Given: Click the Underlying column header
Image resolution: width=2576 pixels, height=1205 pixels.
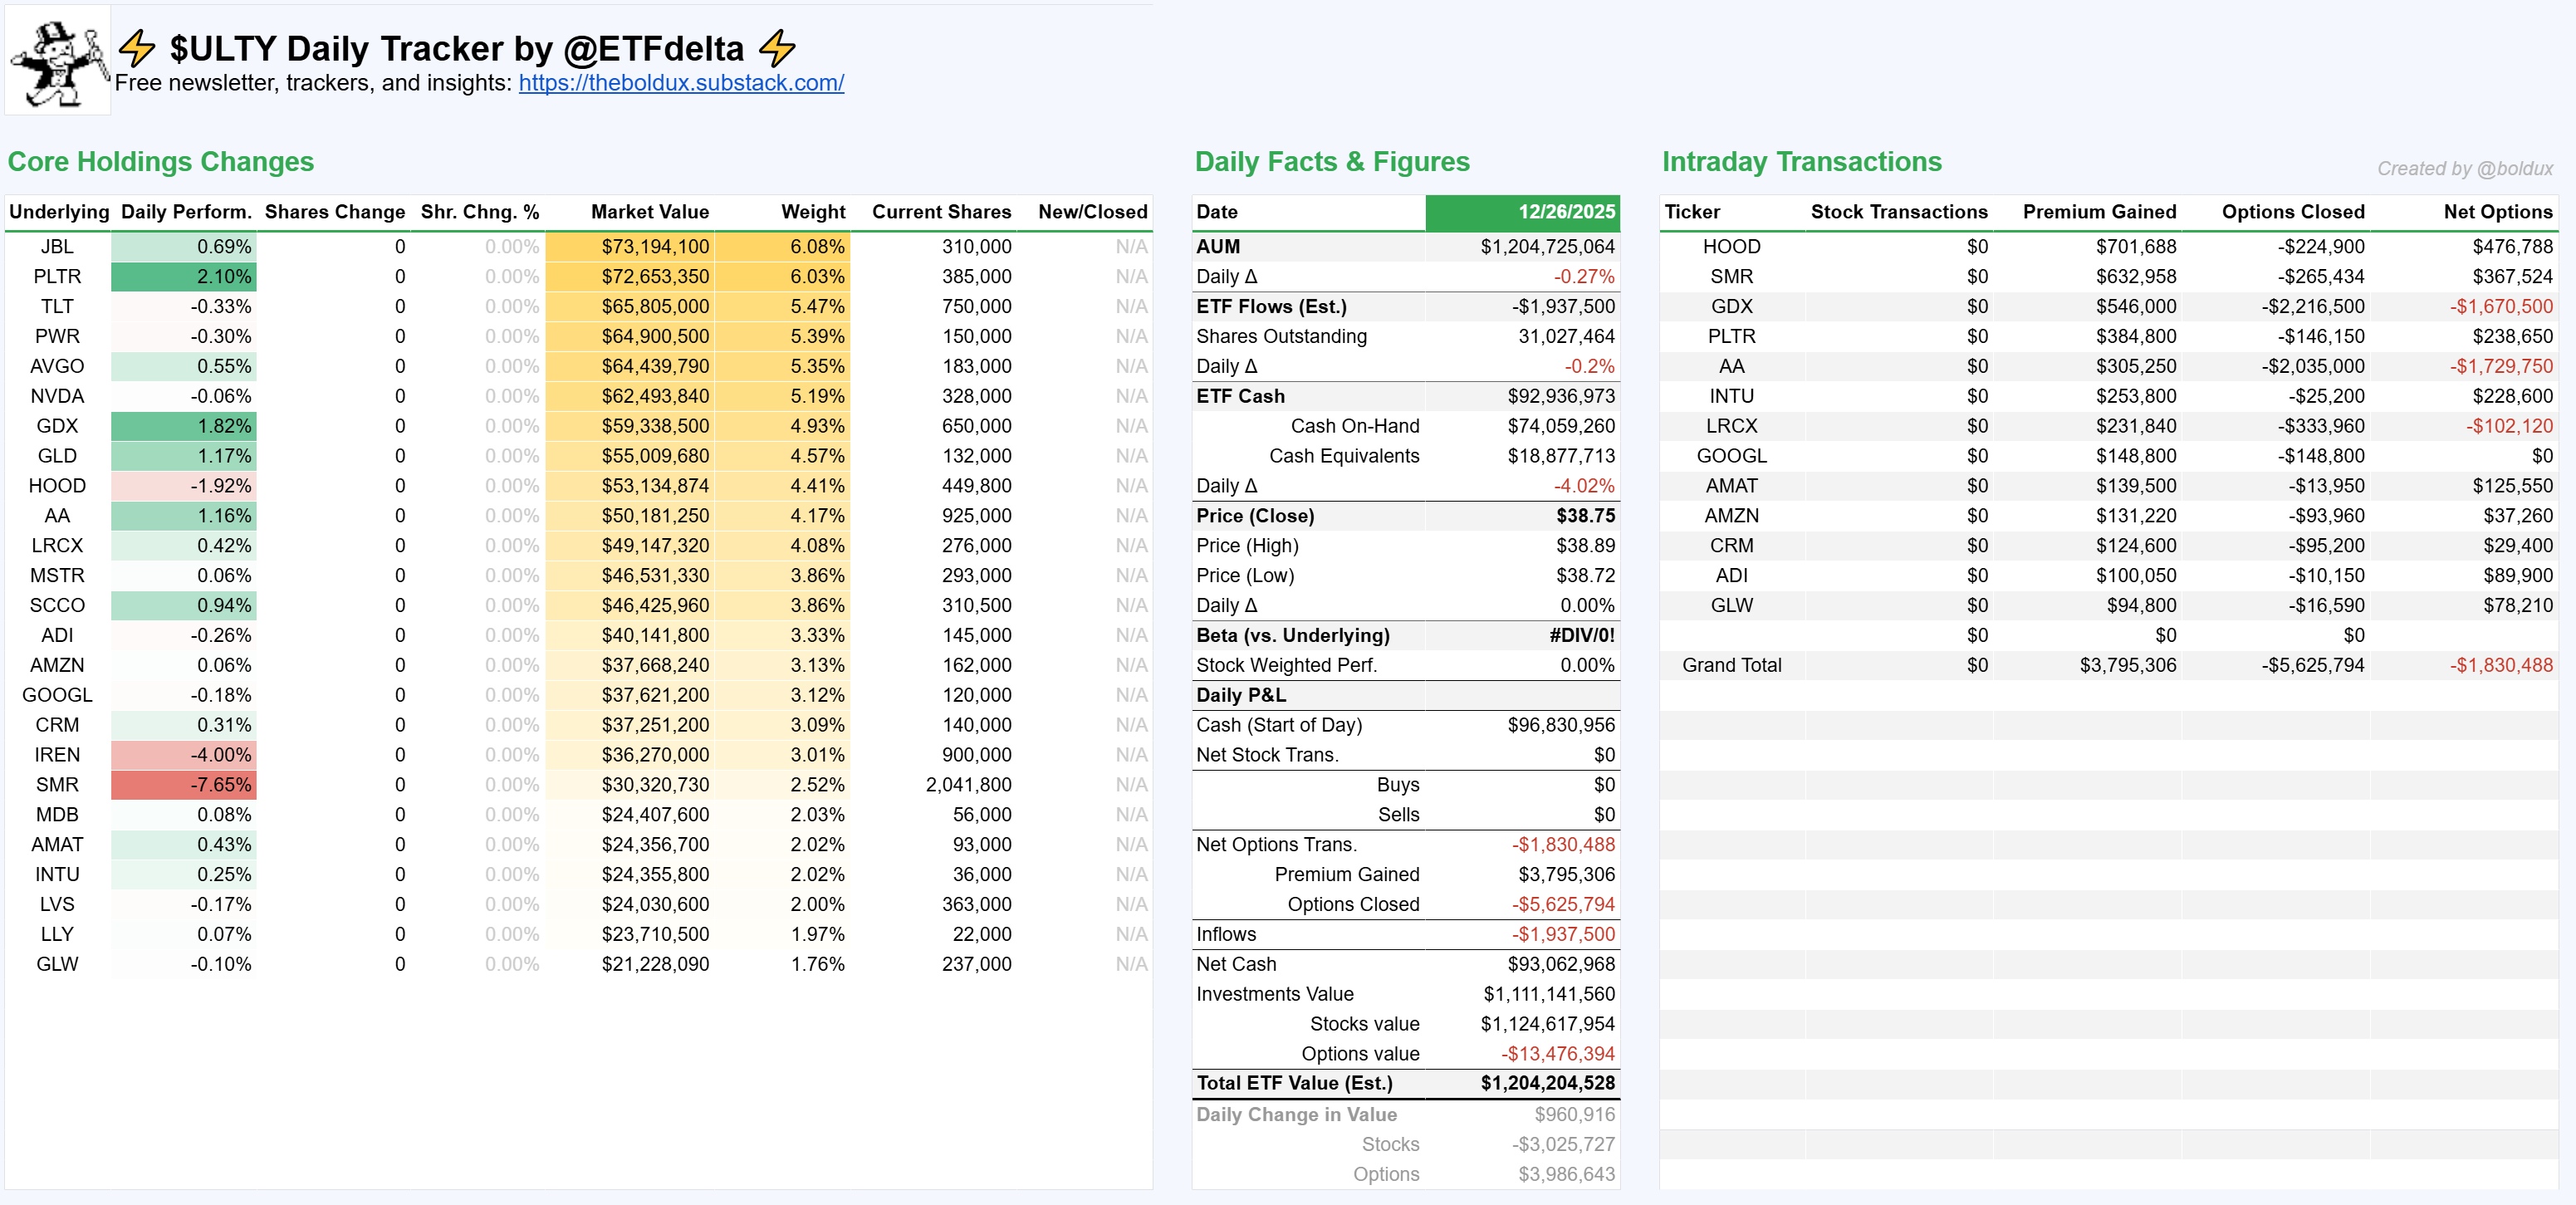Looking at the screenshot, I should [x=59, y=212].
